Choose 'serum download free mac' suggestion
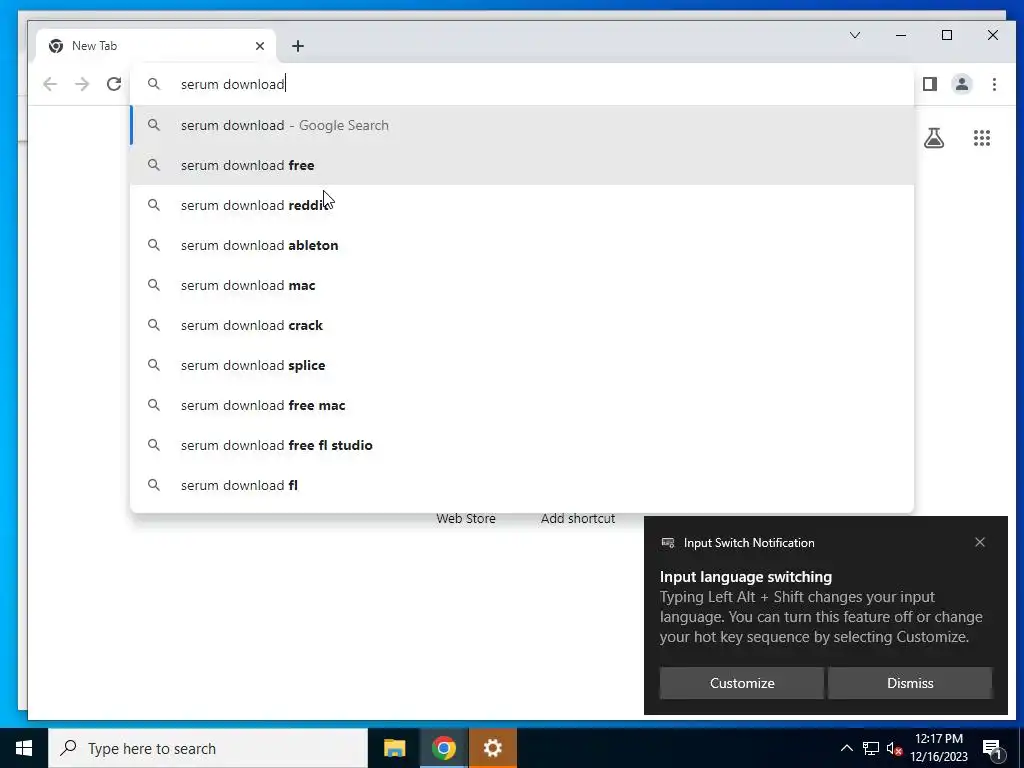Viewport: 1024px width, 768px height. [x=522, y=405]
